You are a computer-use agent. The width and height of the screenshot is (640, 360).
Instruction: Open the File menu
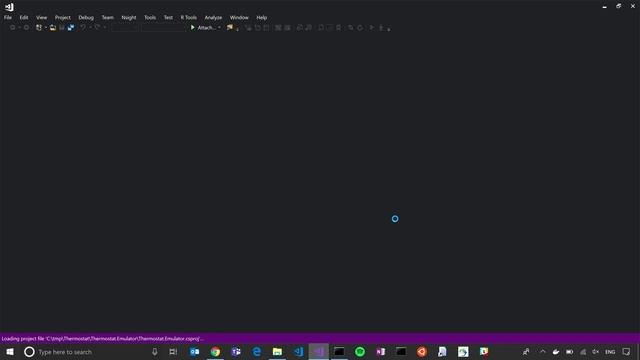pyautogui.click(x=8, y=18)
